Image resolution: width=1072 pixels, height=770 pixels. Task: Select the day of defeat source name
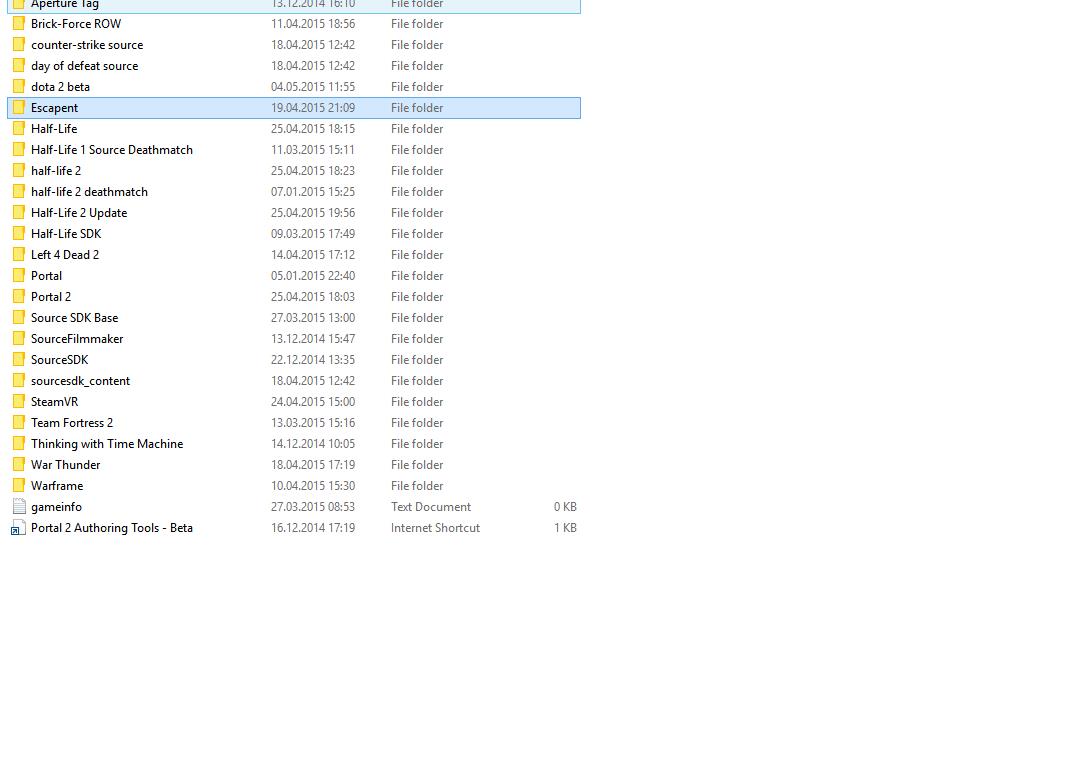pos(84,66)
